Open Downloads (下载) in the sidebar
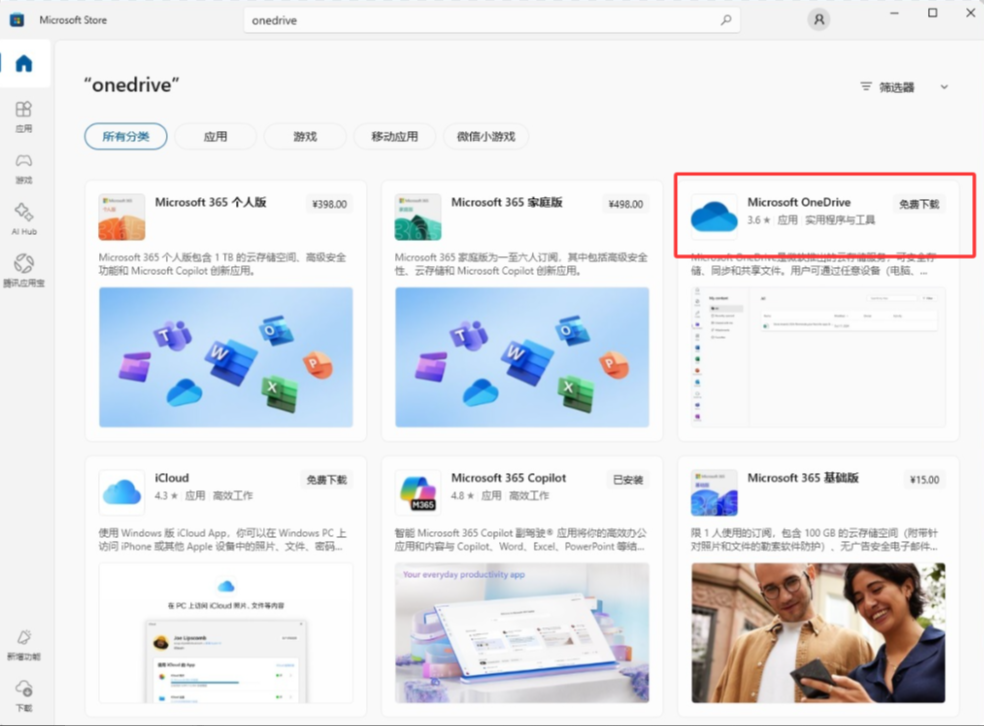 point(23,694)
